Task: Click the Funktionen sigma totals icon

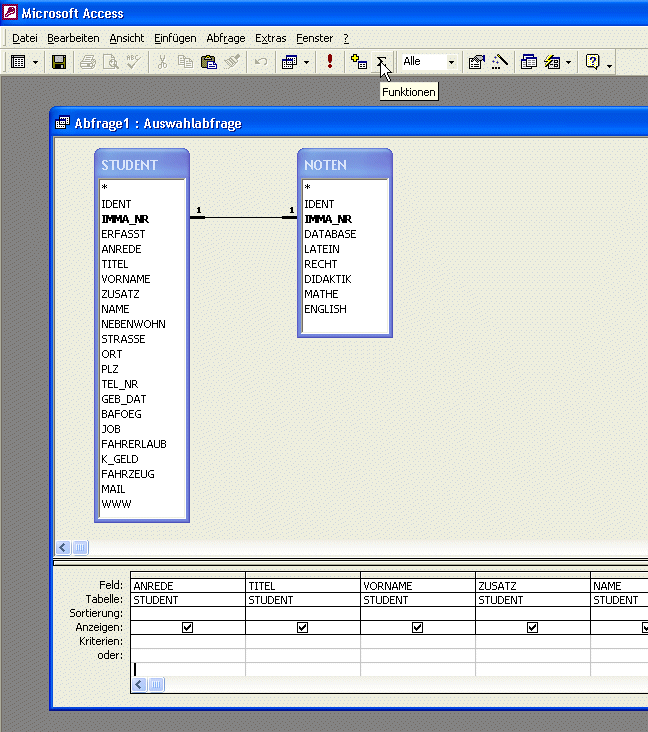Action: point(381,62)
